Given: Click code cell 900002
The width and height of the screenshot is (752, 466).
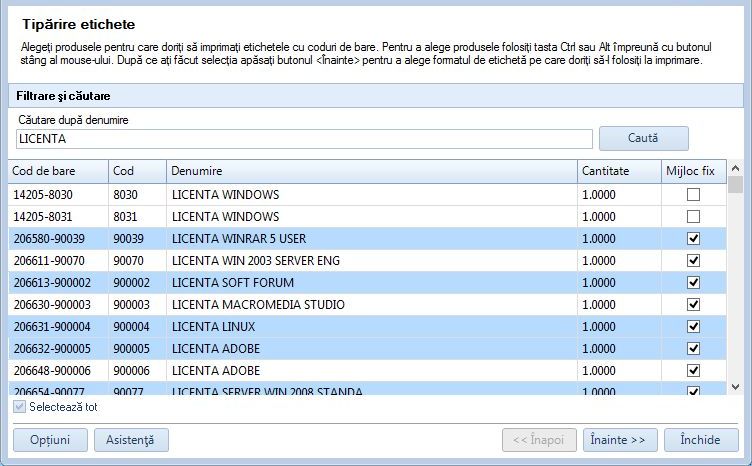Looking at the screenshot, I should pyautogui.click(x=138, y=283).
